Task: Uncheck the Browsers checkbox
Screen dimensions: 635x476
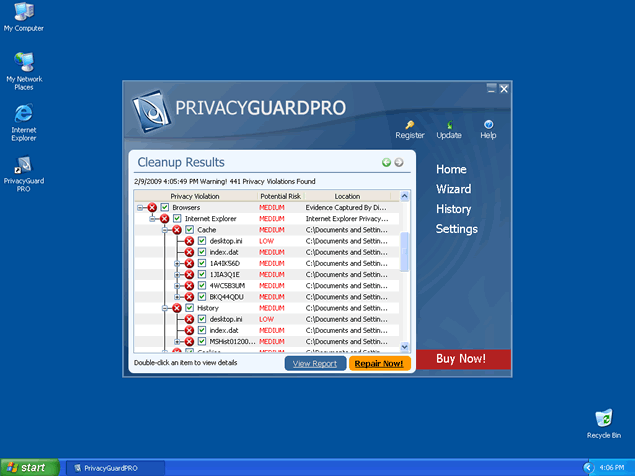Action: point(165,207)
